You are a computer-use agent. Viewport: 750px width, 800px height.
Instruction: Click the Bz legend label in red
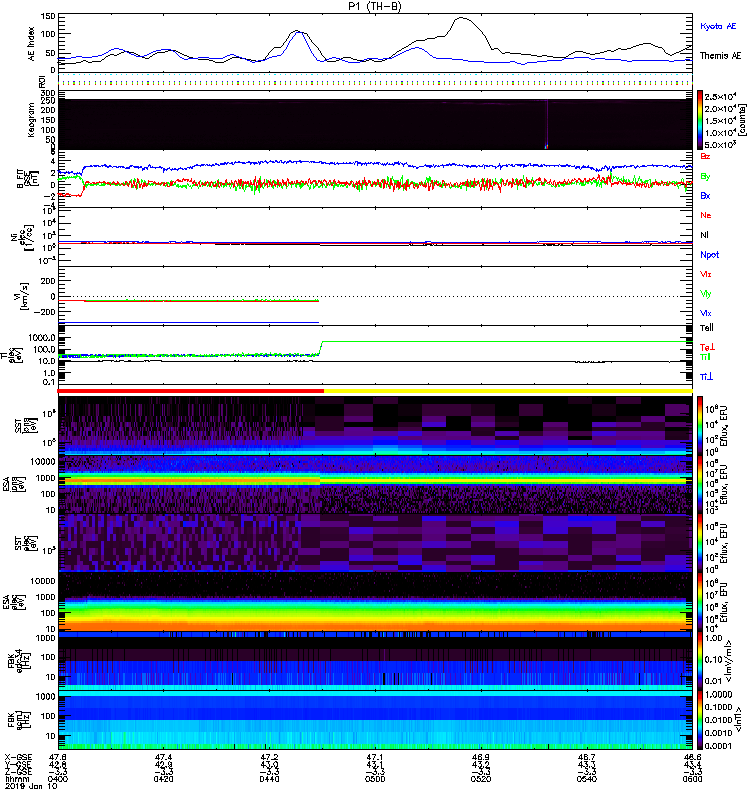click(705, 156)
